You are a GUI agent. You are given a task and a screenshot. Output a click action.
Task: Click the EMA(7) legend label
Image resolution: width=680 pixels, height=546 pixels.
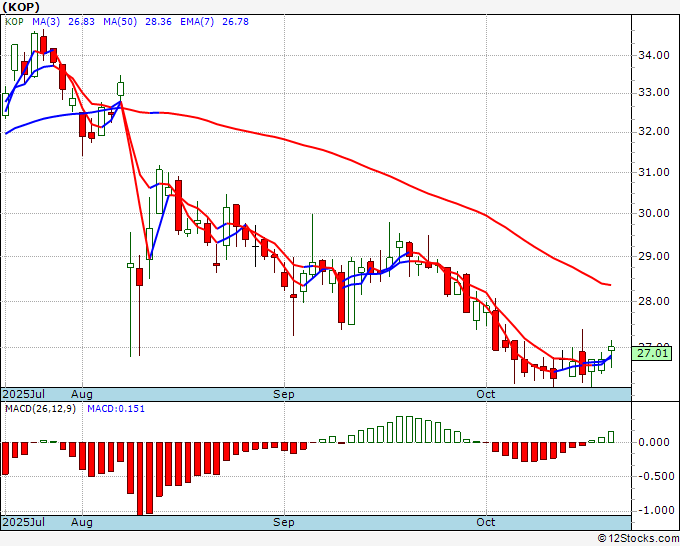point(197,22)
